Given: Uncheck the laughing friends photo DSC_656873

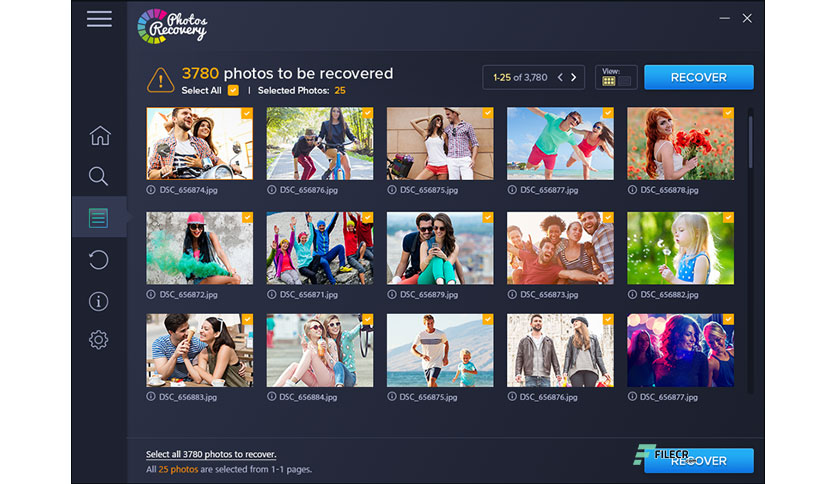Looking at the screenshot, I should tap(608, 217).
